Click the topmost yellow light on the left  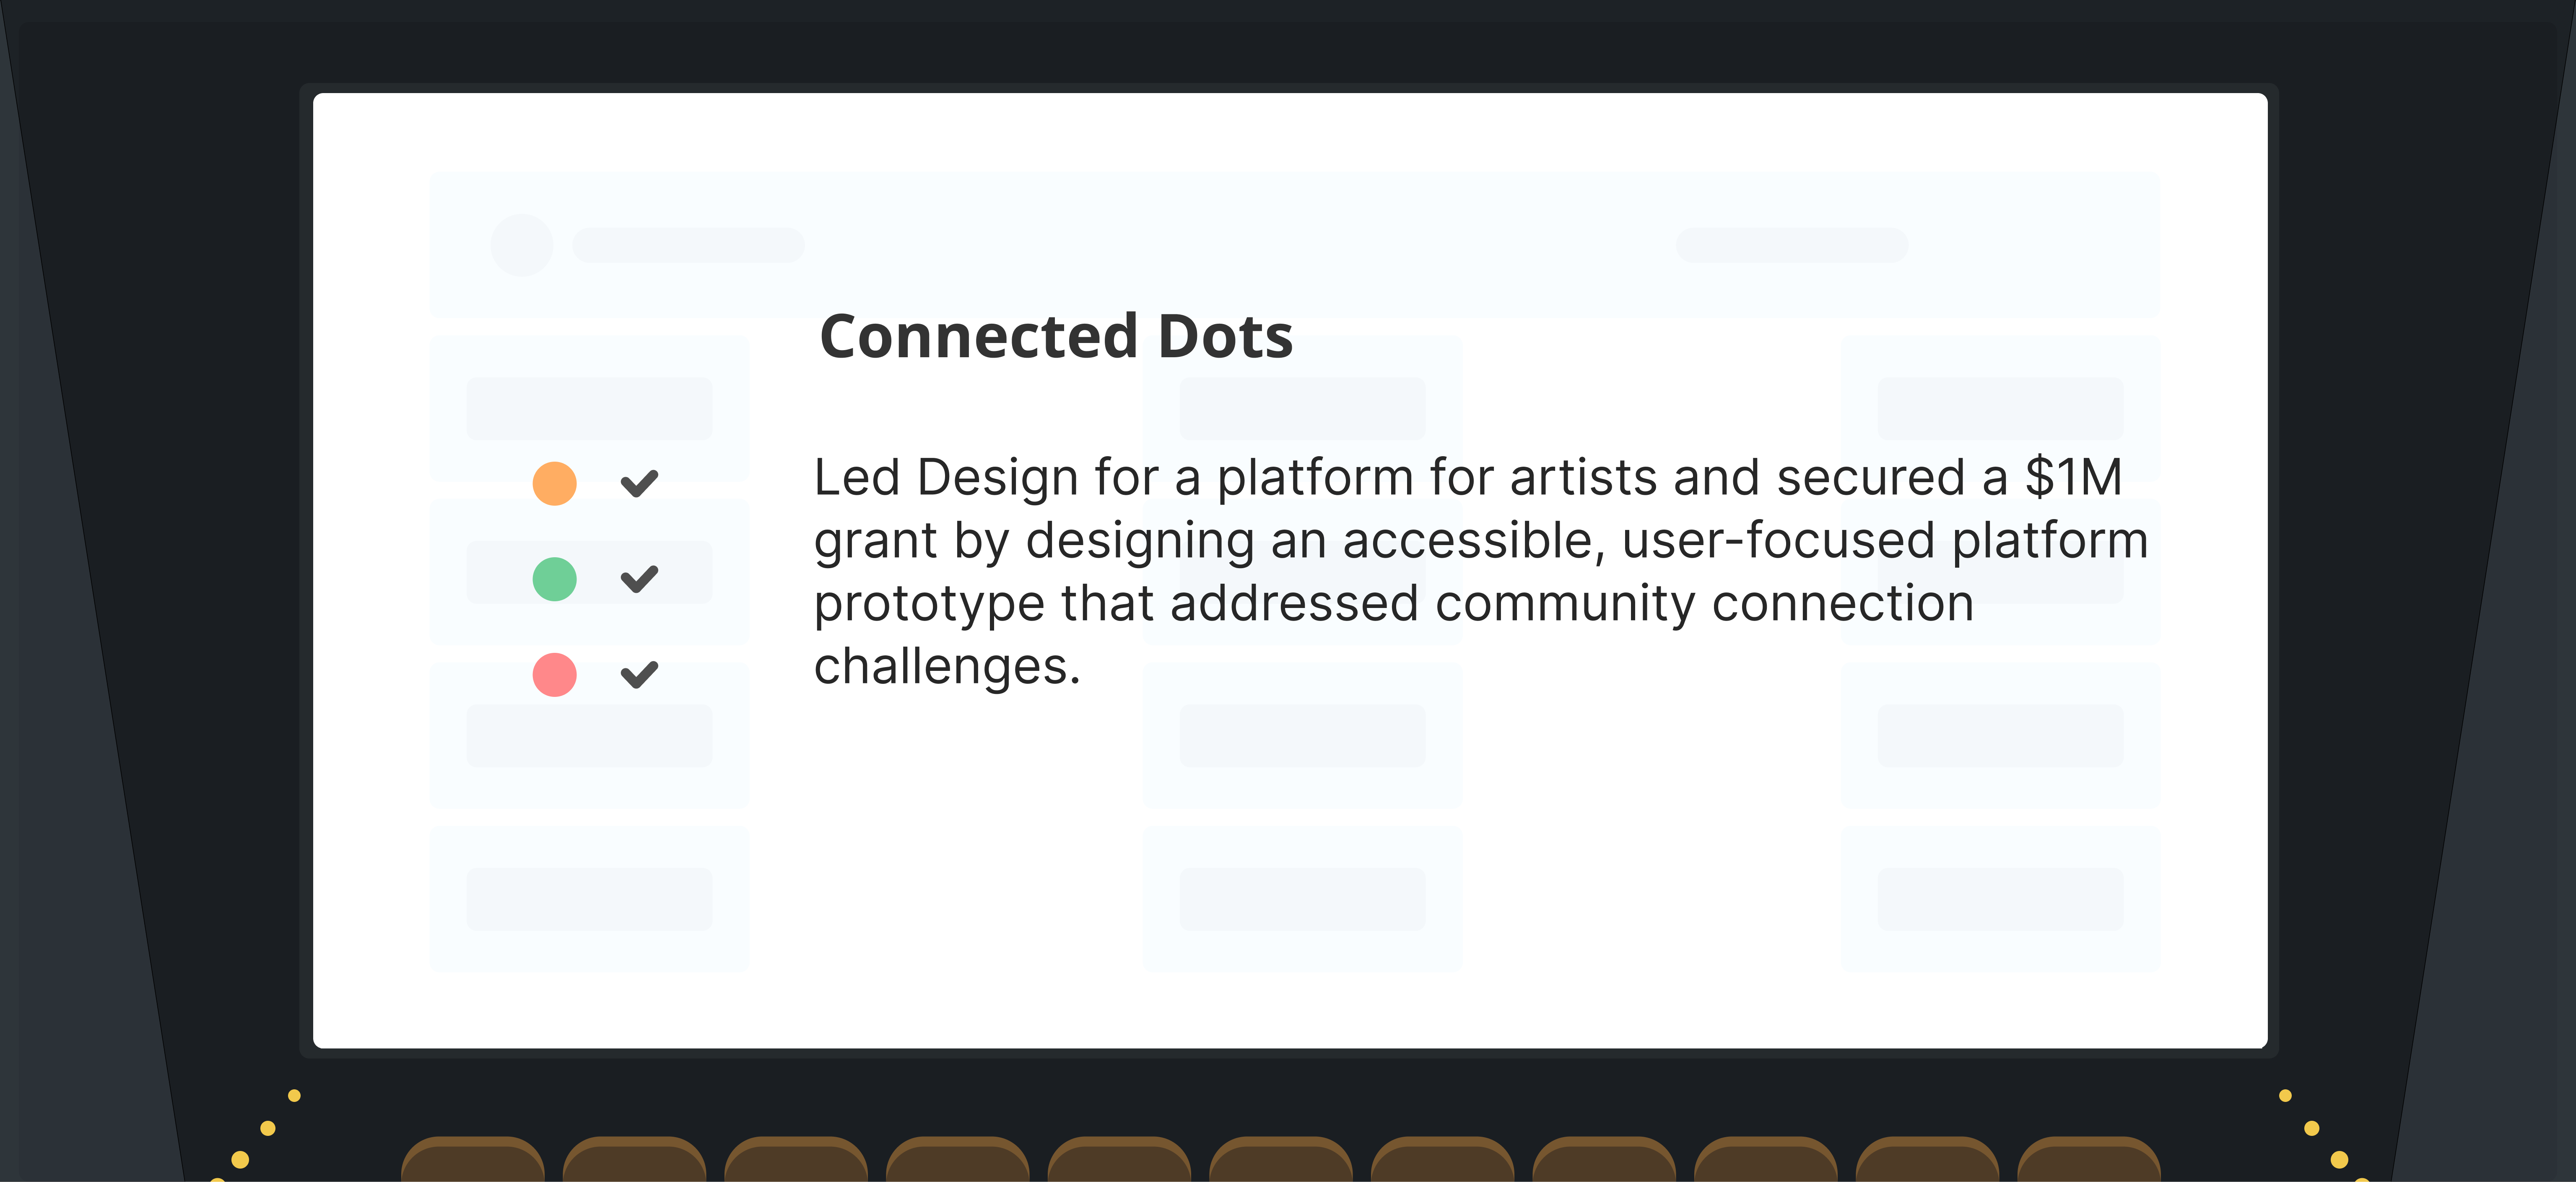click(294, 1096)
